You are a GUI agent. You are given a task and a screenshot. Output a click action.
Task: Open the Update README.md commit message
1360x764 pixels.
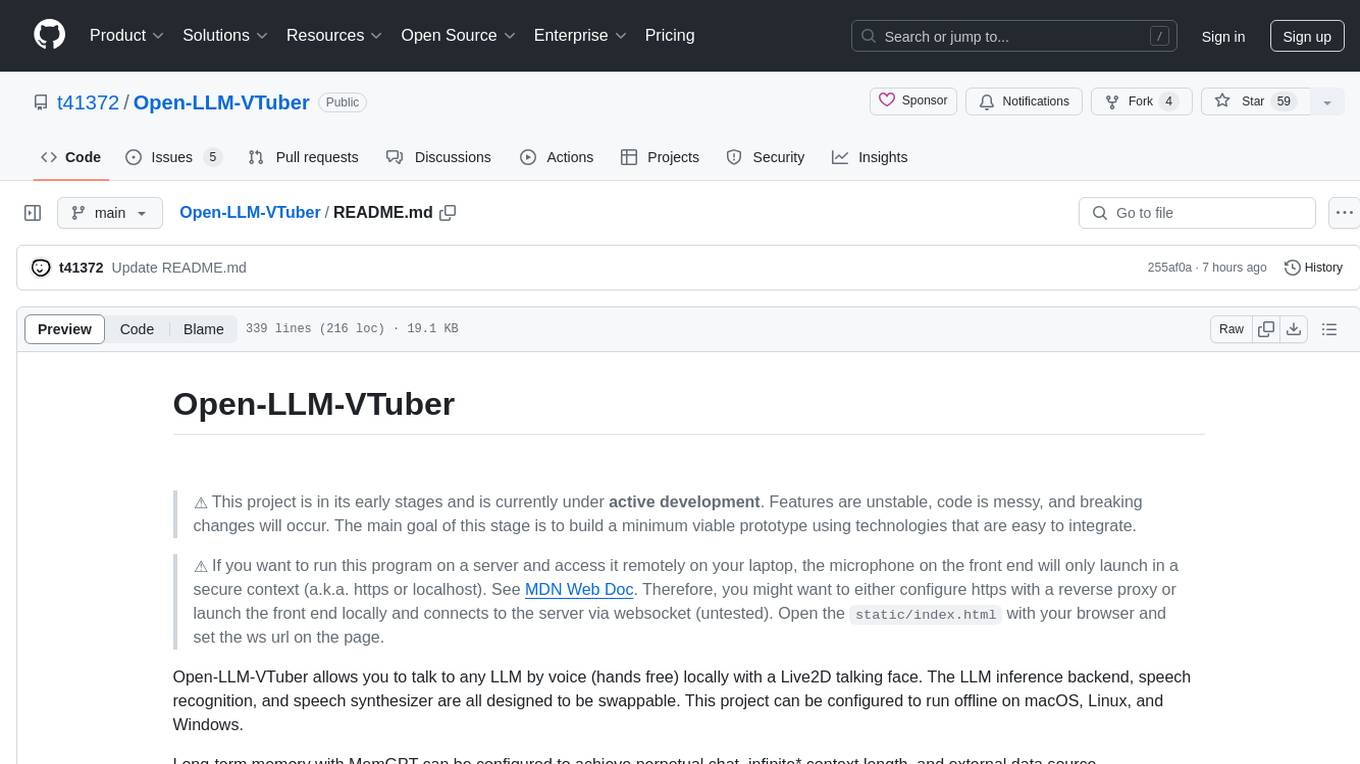click(x=179, y=268)
